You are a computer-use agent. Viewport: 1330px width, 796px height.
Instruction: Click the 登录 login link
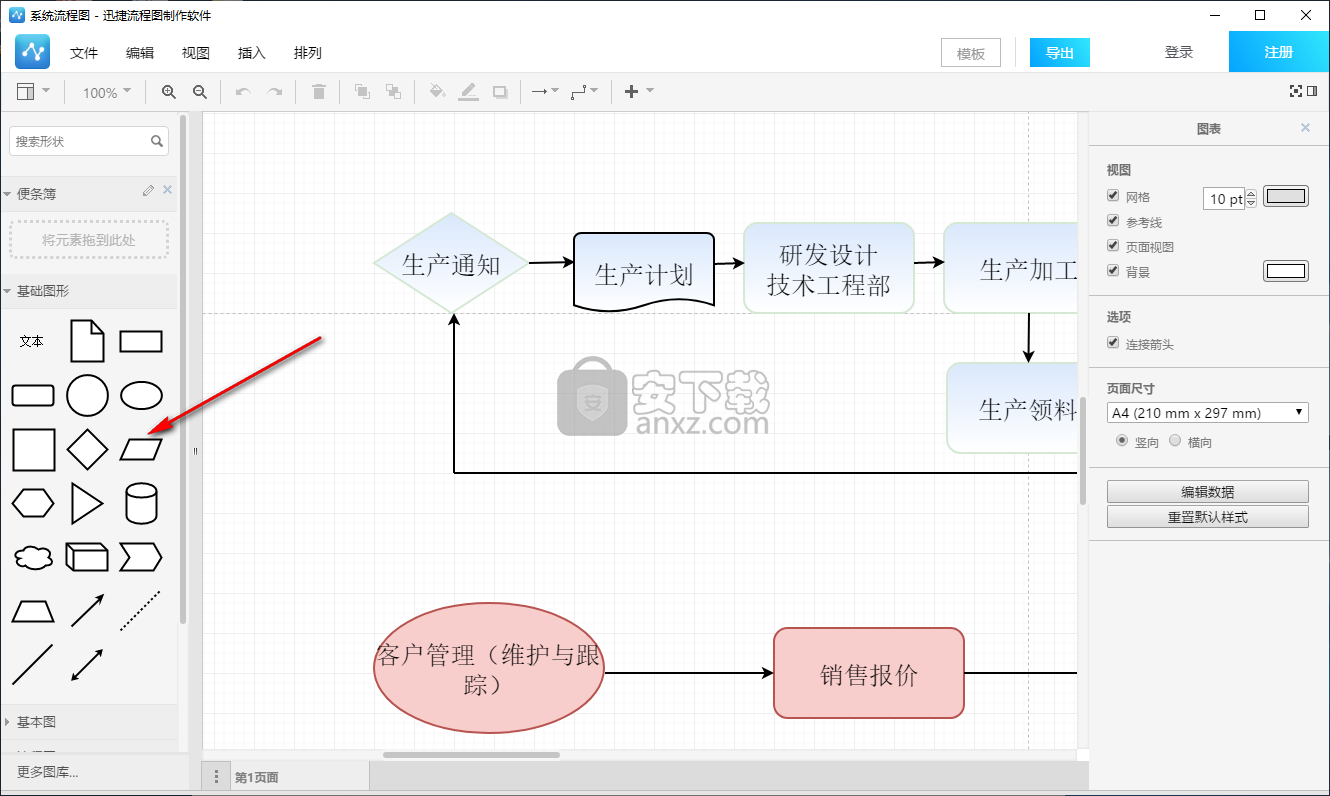coord(1179,52)
